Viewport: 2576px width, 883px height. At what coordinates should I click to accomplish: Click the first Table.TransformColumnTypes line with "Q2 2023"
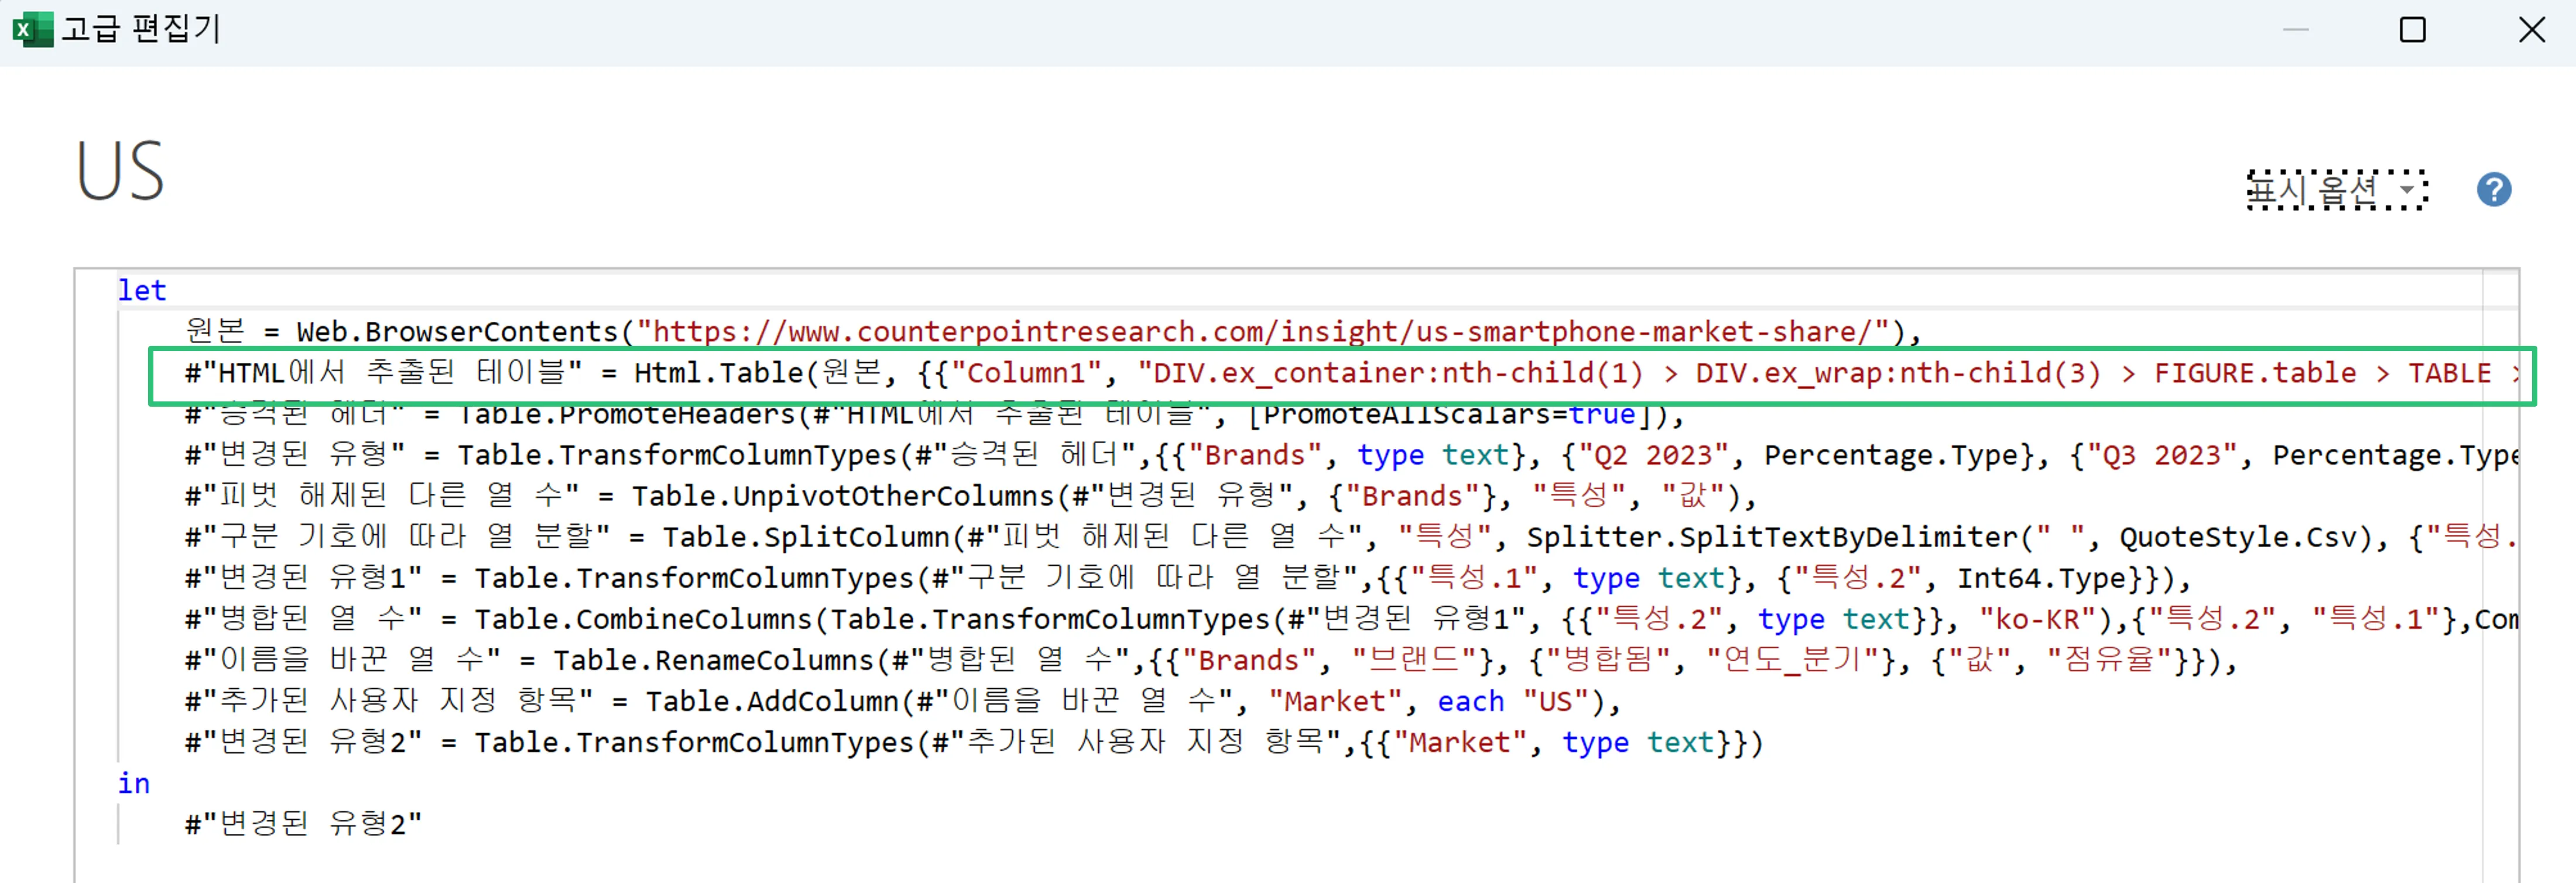(1351, 455)
